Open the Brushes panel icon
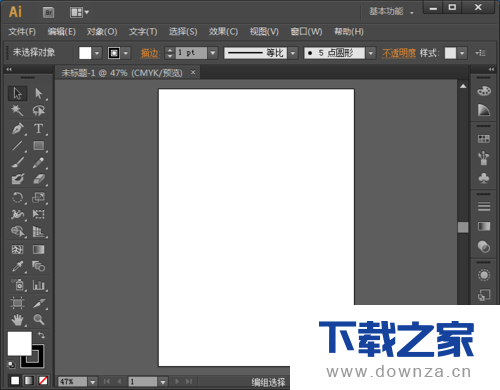The width and height of the screenshot is (500, 390). point(484,158)
